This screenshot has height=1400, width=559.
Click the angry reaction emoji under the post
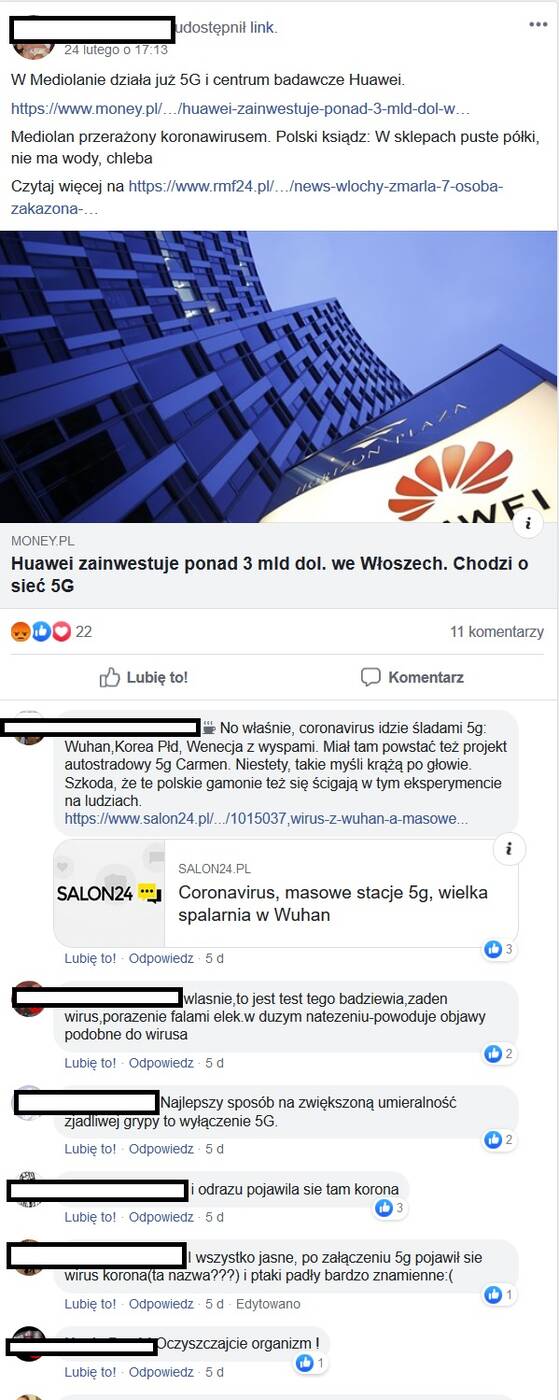(20, 631)
